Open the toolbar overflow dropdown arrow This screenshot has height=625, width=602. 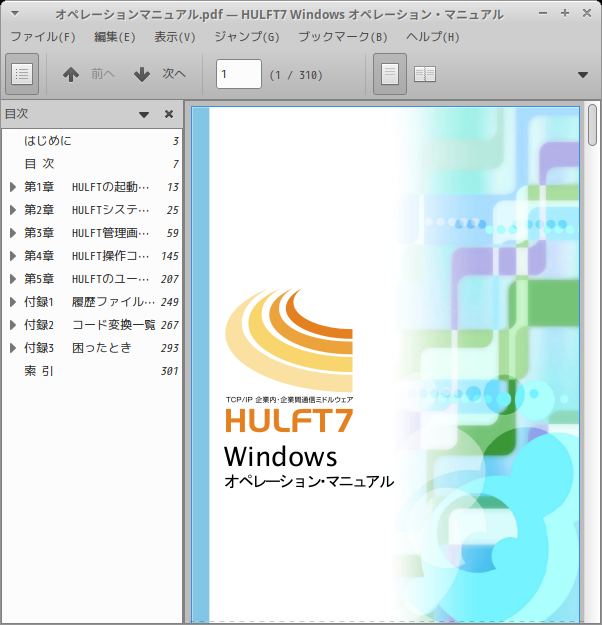(x=583, y=75)
